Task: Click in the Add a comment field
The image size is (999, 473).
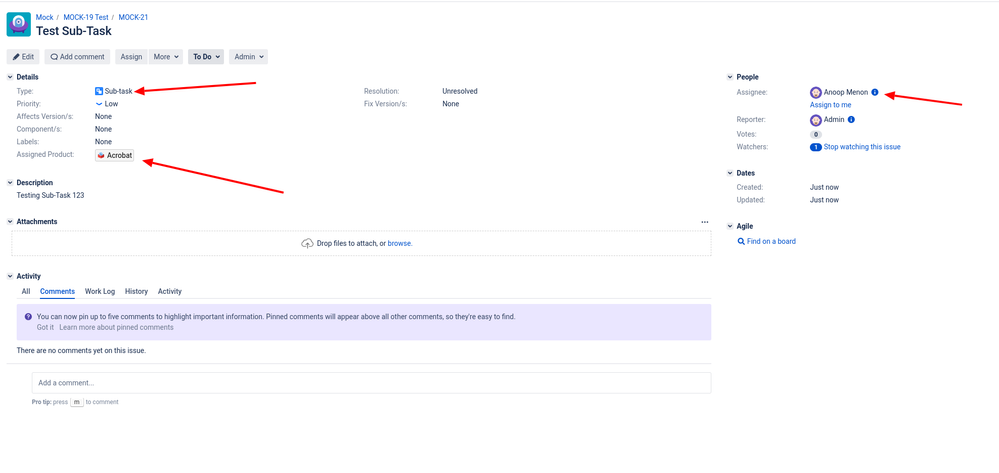Action: point(371,383)
